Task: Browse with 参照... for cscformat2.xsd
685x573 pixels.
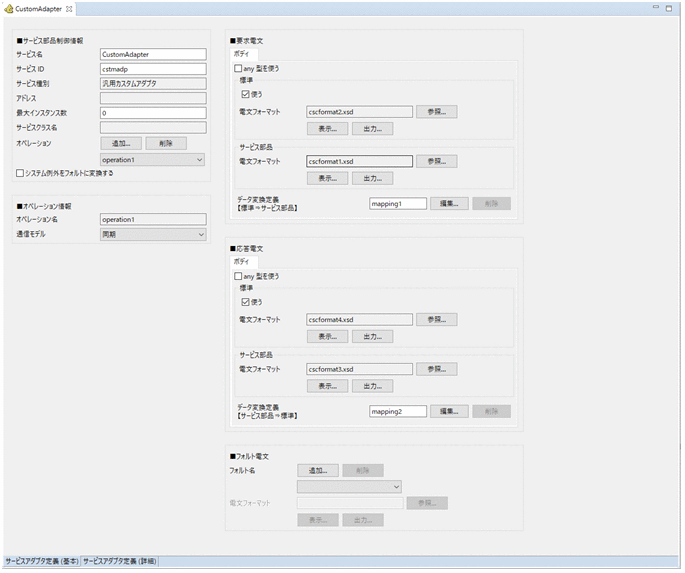Action: pyautogui.click(x=437, y=111)
